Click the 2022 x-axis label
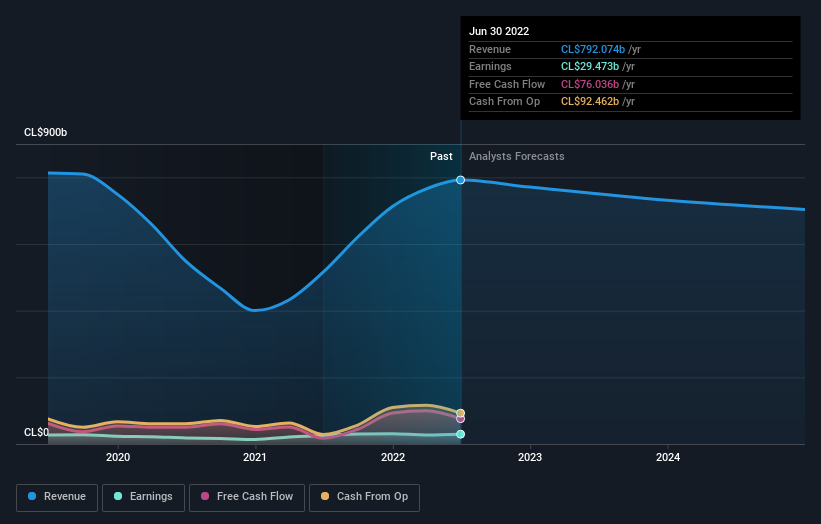This screenshot has height=524, width=821. click(x=393, y=457)
